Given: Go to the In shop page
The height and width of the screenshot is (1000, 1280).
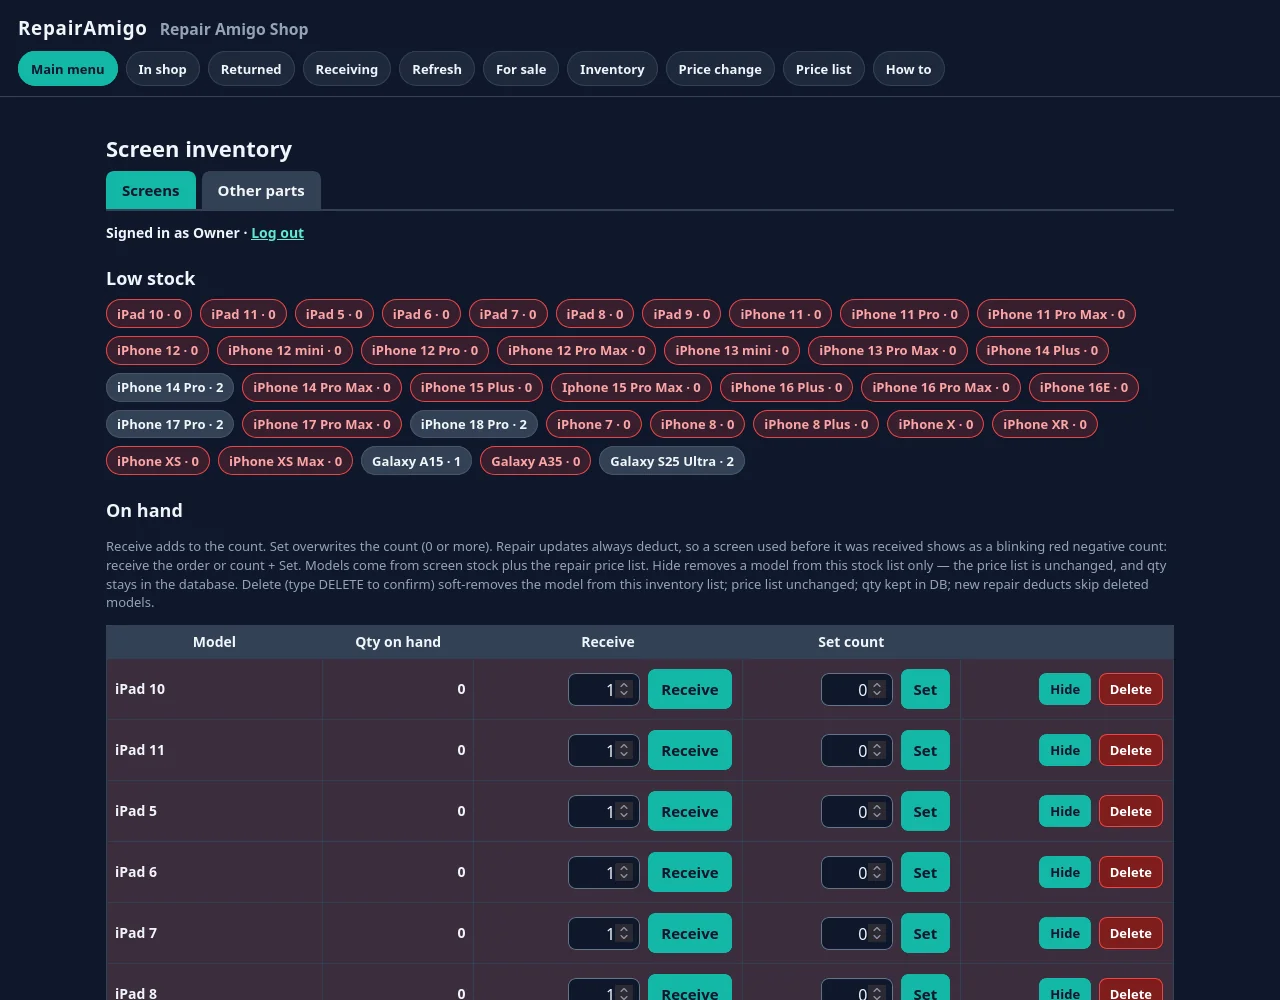Looking at the screenshot, I should (x=163, y=69).
